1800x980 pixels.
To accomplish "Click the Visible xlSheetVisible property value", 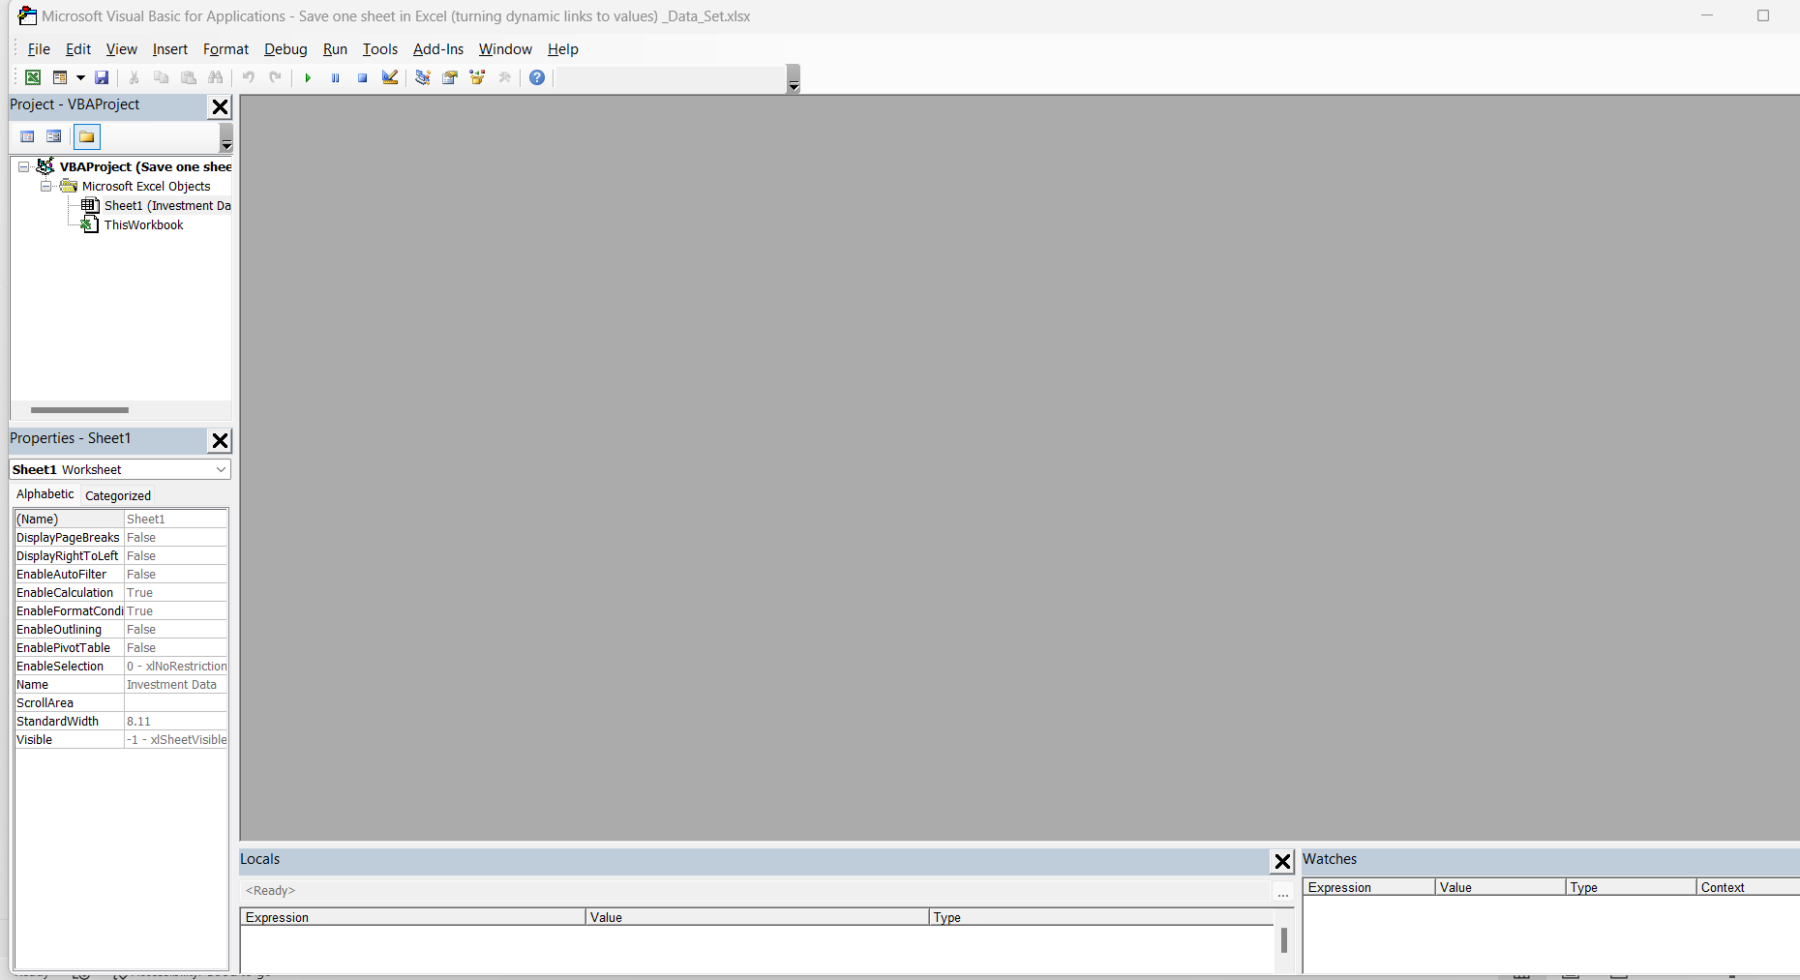I will [x=176, y=740].
